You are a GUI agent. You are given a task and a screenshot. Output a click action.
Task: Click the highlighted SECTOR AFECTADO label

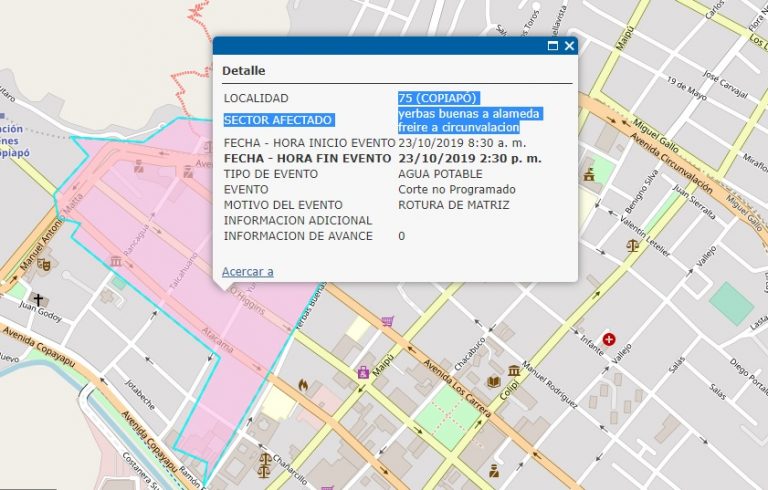point(276,120)
